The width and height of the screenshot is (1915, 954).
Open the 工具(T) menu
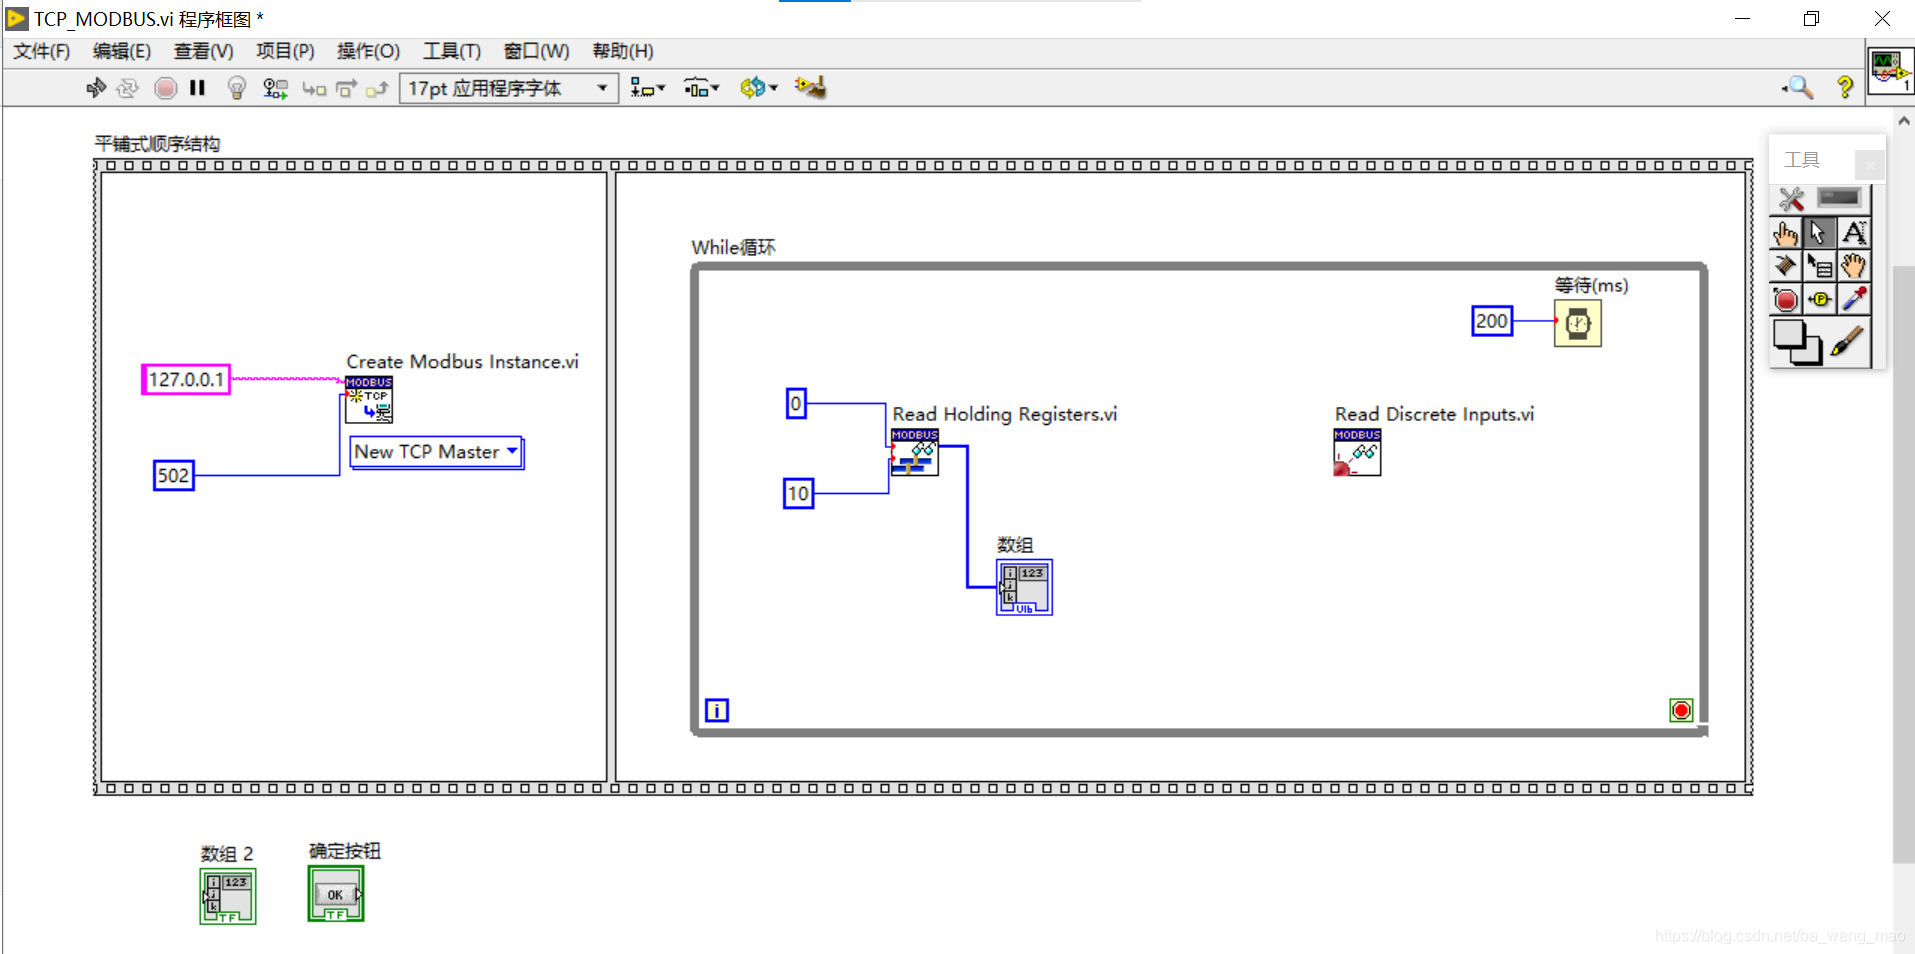click(x=451, y=51)
